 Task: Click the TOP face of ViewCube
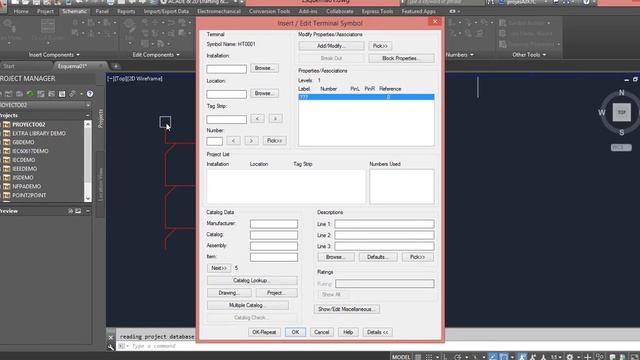622,112
